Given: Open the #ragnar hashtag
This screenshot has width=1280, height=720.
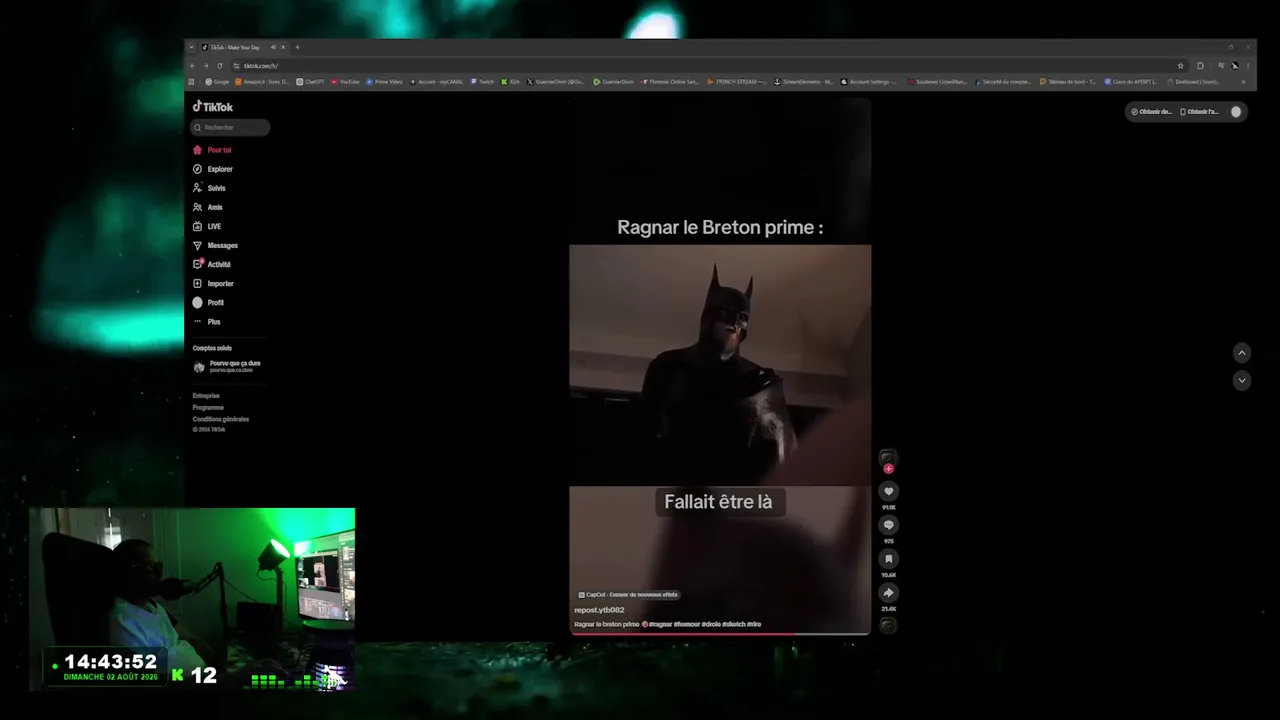Looking at the screenshot, I should (x=660, y=624).
